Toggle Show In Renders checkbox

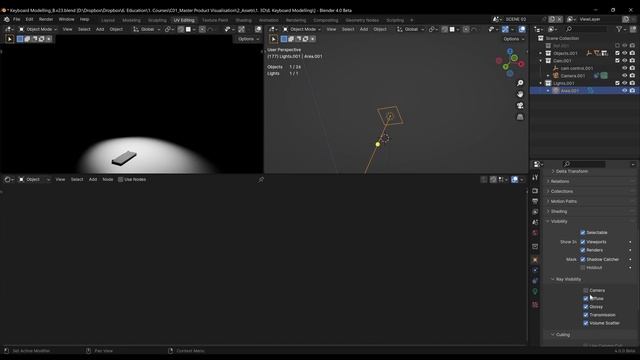click(x=582, y=250)
